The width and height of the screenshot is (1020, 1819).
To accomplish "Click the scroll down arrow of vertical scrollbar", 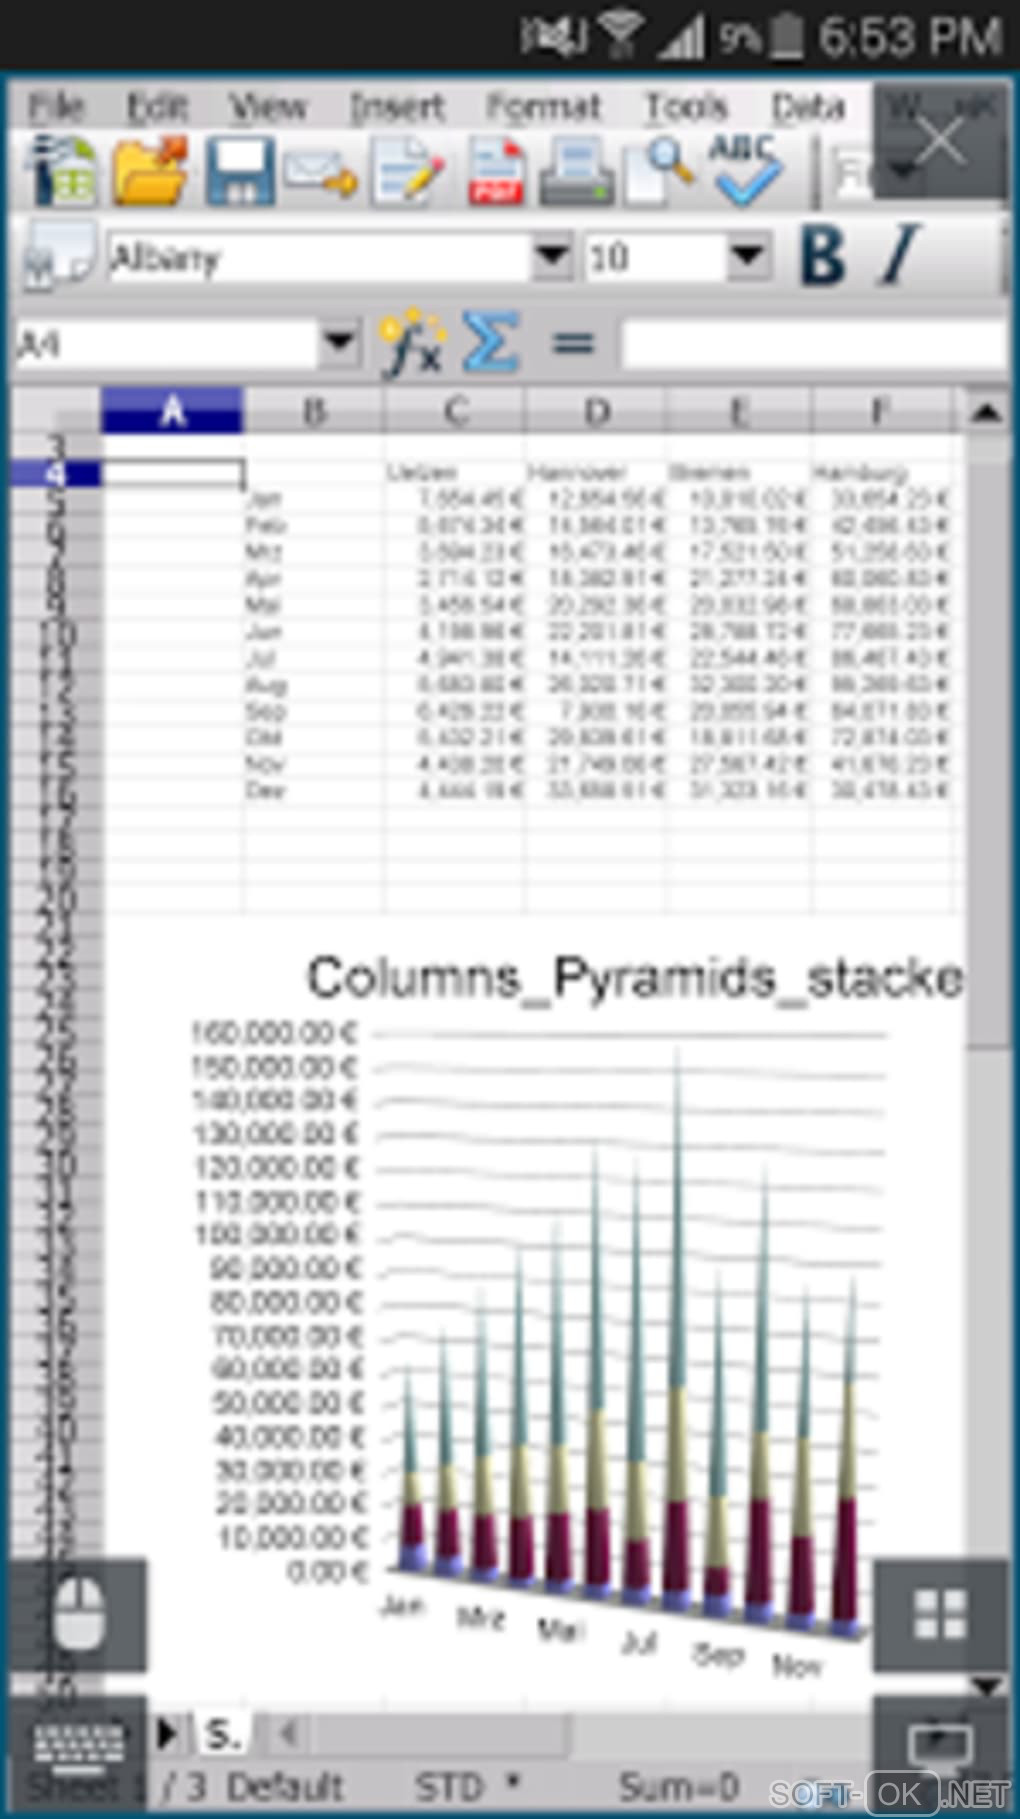I will pos(988,1686).
